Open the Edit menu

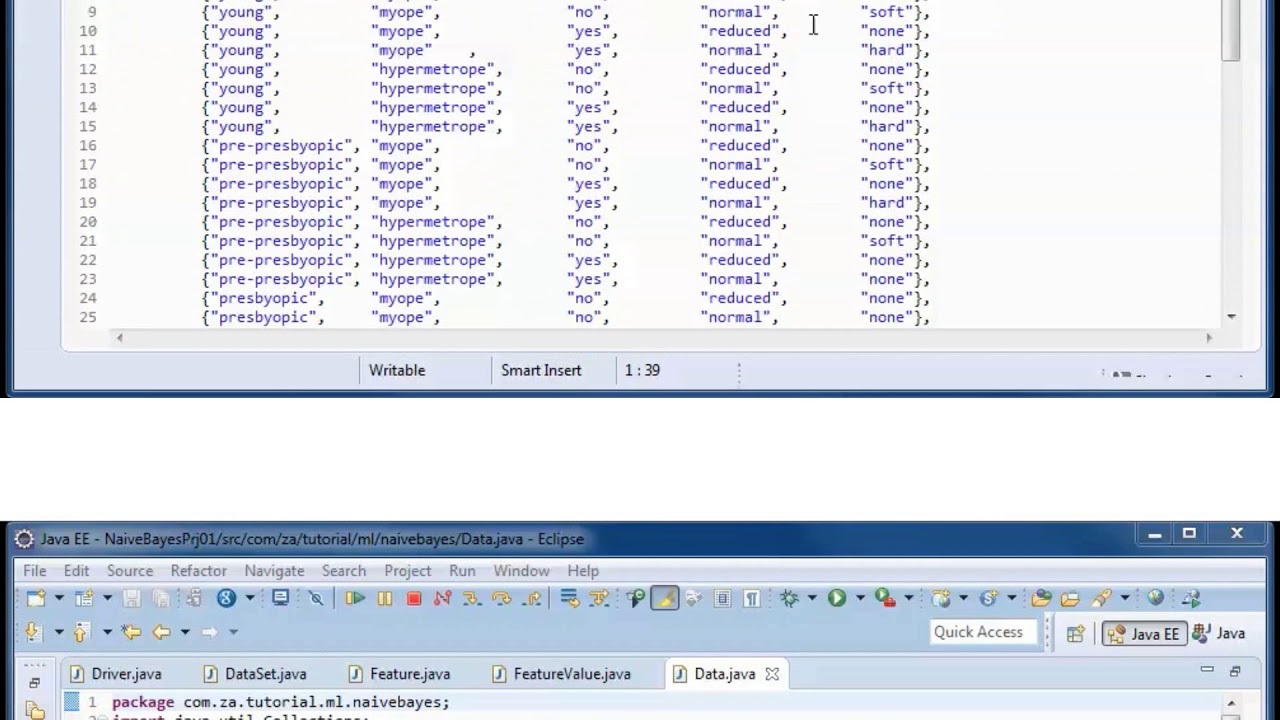pos(76,570)
